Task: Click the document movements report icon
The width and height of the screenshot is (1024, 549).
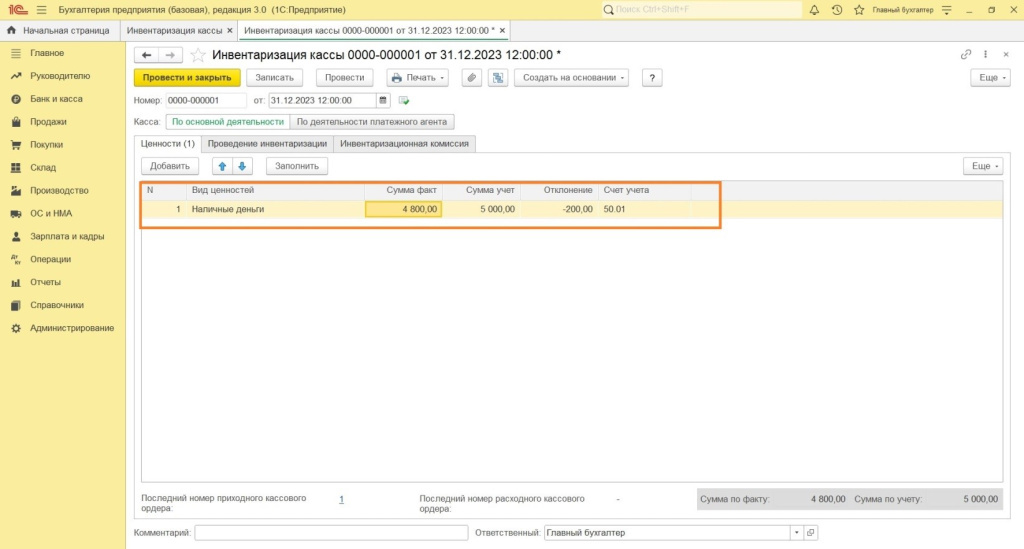Action: [x=498, y=78]
